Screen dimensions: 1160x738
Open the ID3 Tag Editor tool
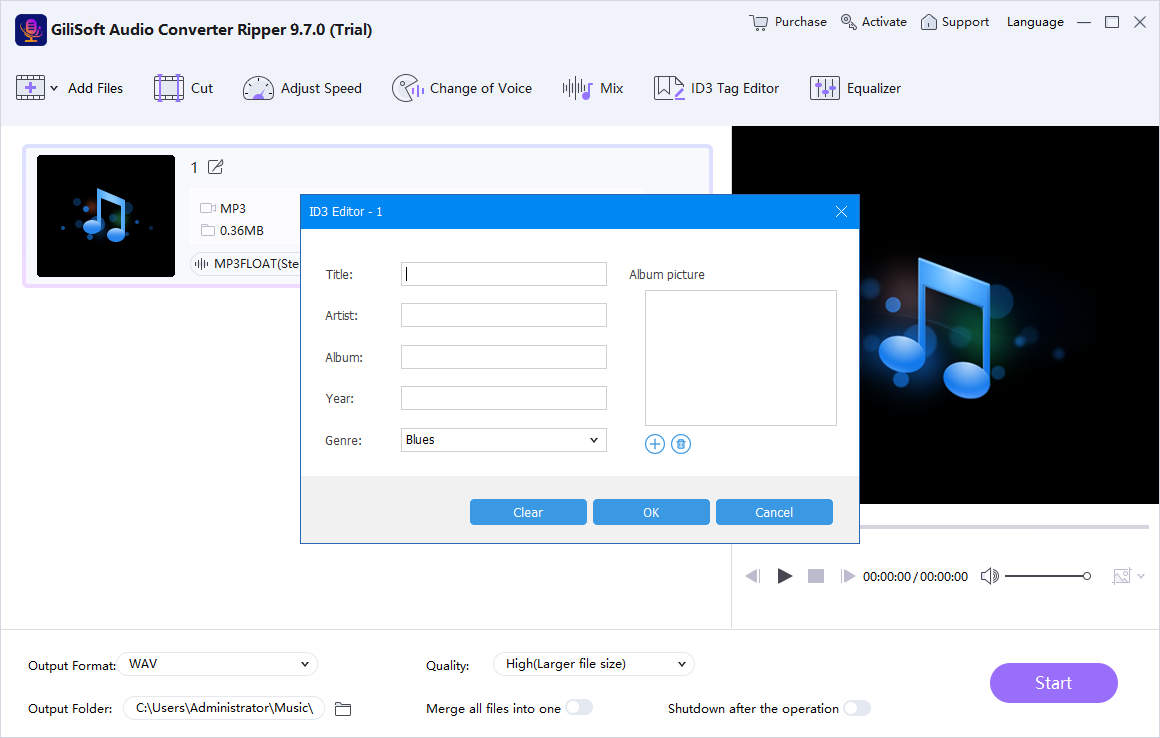click(x=716, y=88)
